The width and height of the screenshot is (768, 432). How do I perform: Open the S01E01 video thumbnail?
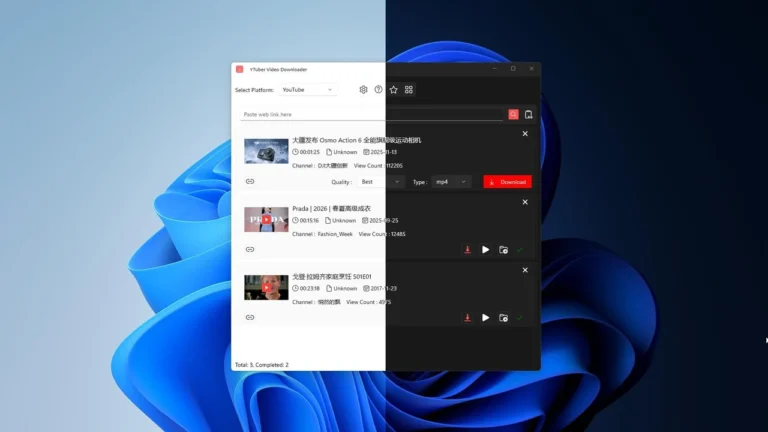coord(266,288)
